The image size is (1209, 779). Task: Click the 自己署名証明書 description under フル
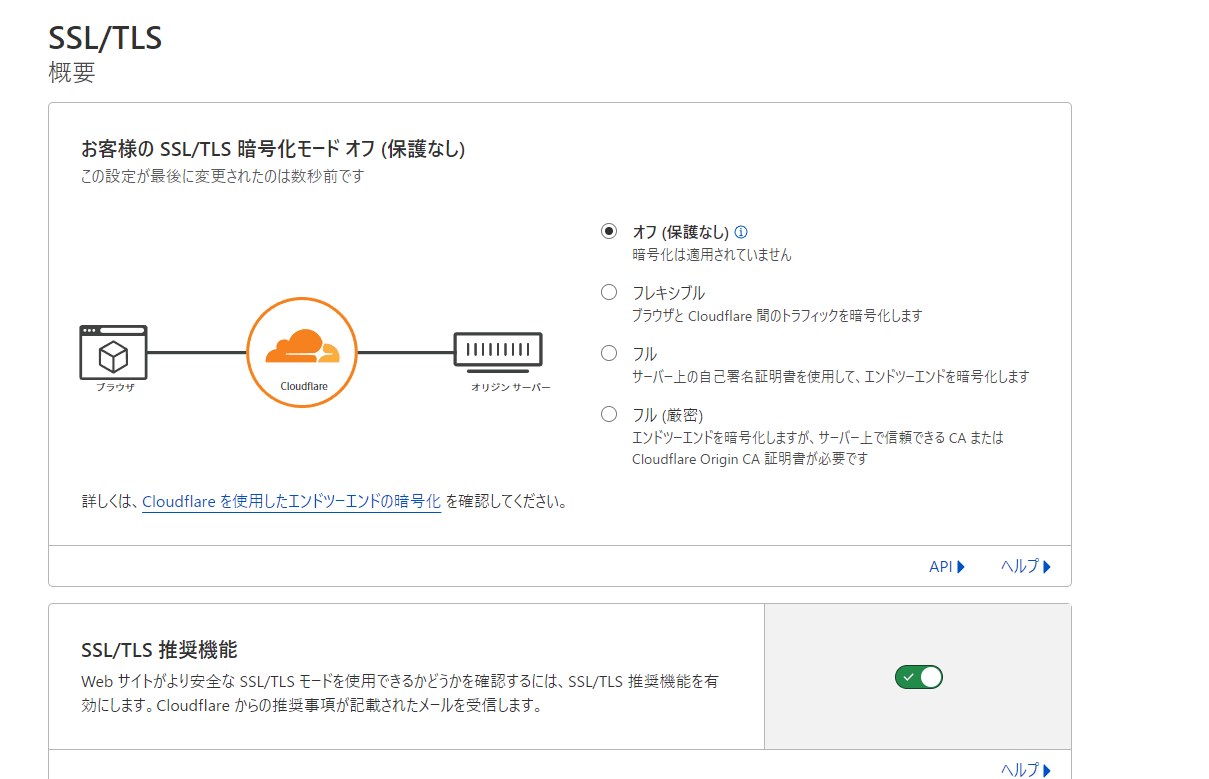pos(830,377)
